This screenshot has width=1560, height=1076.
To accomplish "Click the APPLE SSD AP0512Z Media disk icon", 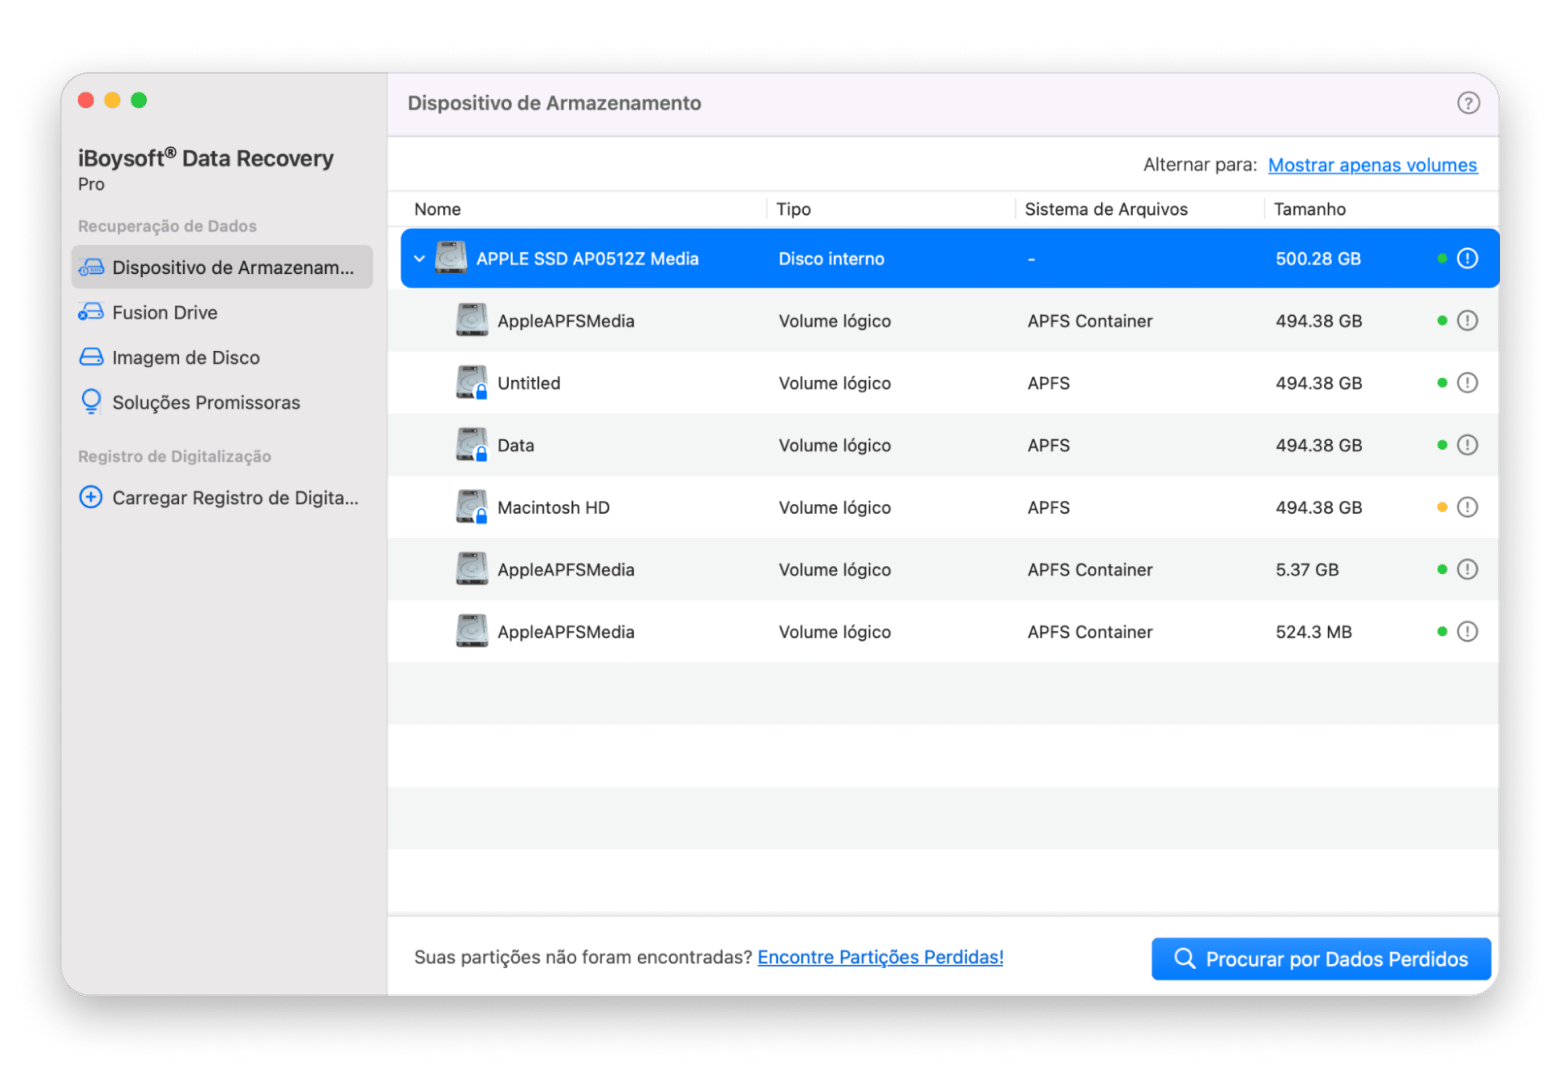I will coord(451,258).
